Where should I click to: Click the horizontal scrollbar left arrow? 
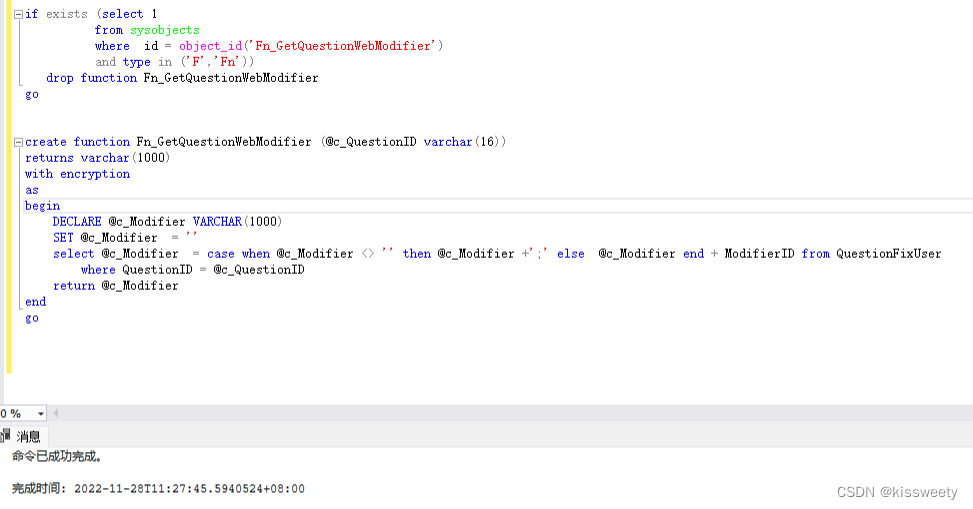[56, 413]
